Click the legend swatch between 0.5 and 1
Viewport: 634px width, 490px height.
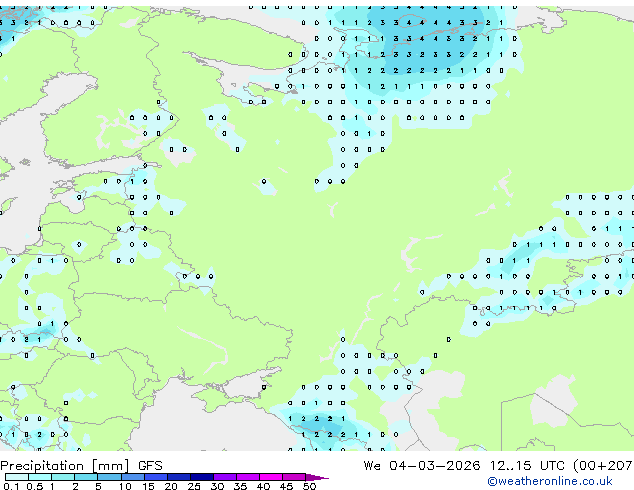[x=40, y=477]
